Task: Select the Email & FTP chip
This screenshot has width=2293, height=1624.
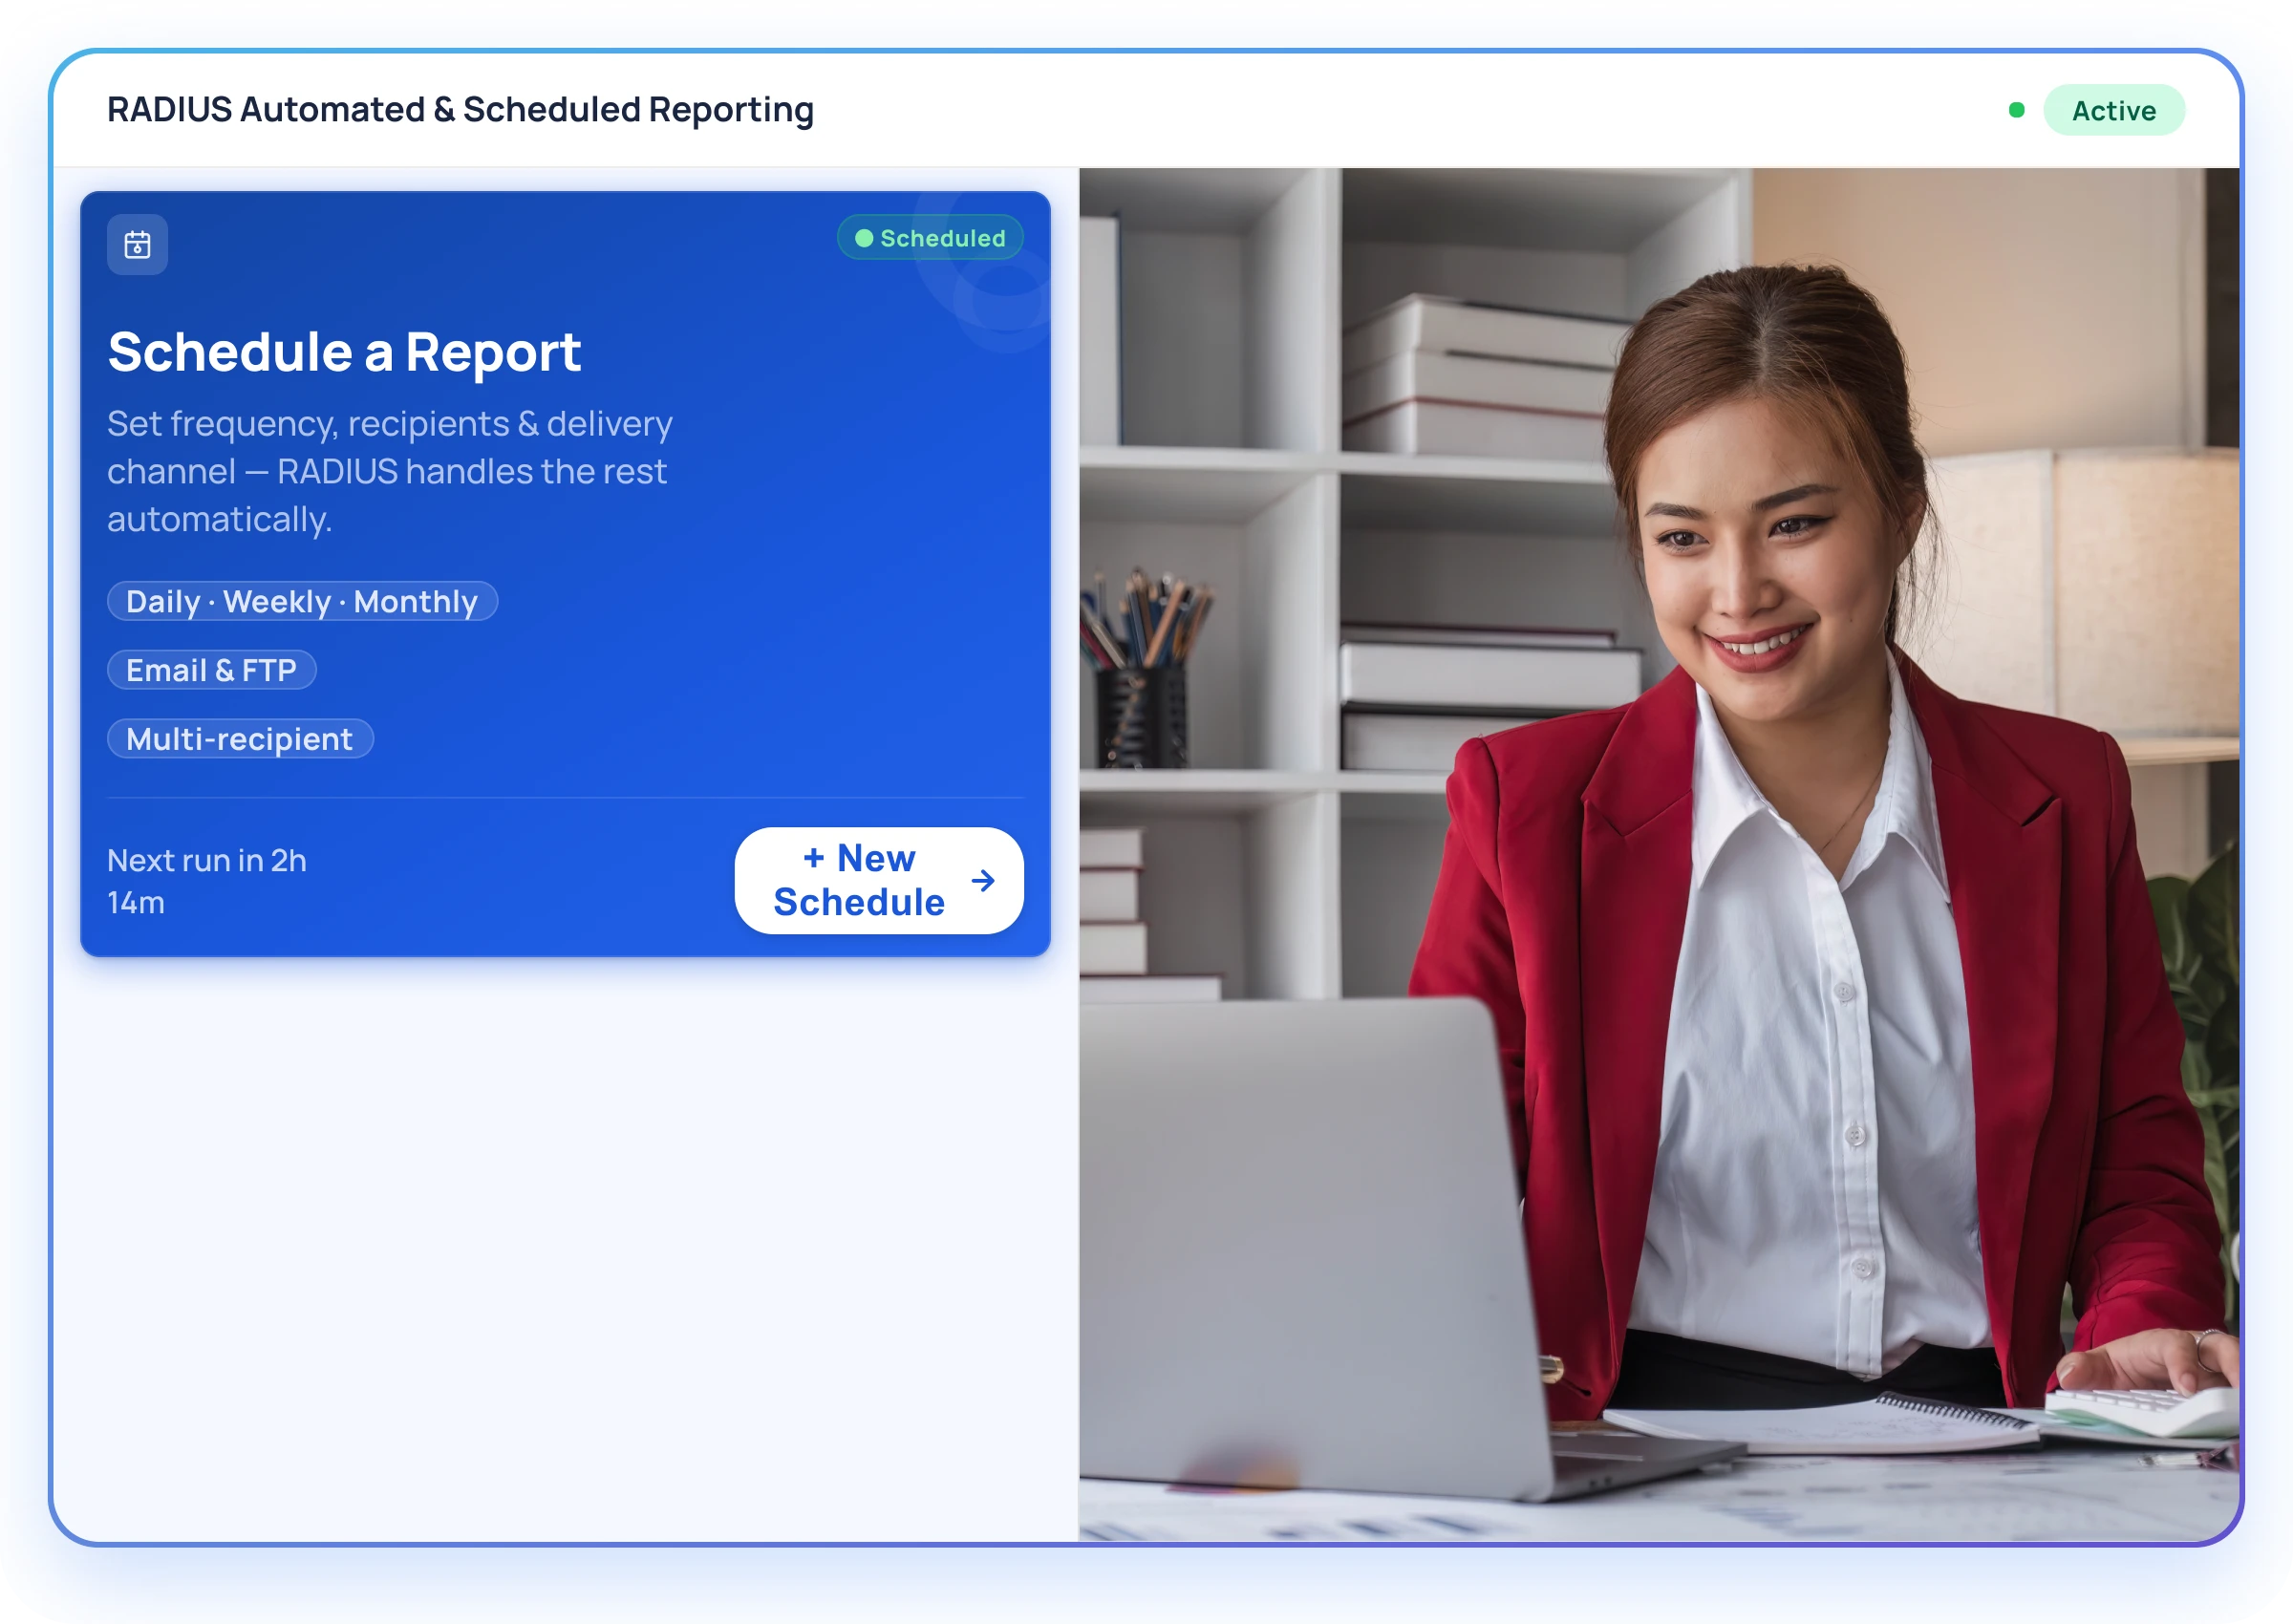Action: [211, 670]
